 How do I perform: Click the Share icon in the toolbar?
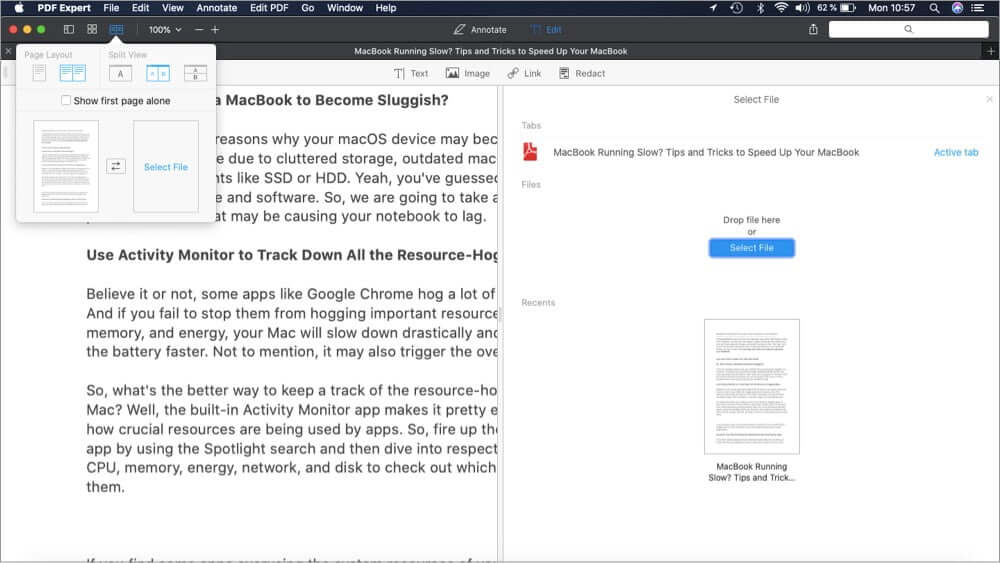pos(813,29)
